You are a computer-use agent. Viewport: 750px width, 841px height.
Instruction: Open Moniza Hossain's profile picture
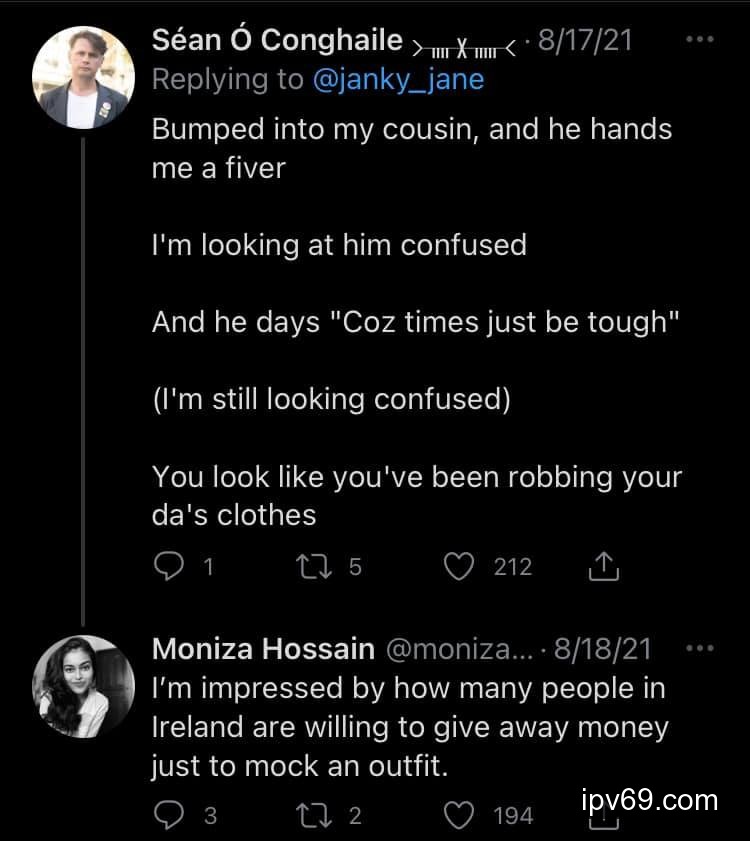point(84,686)
